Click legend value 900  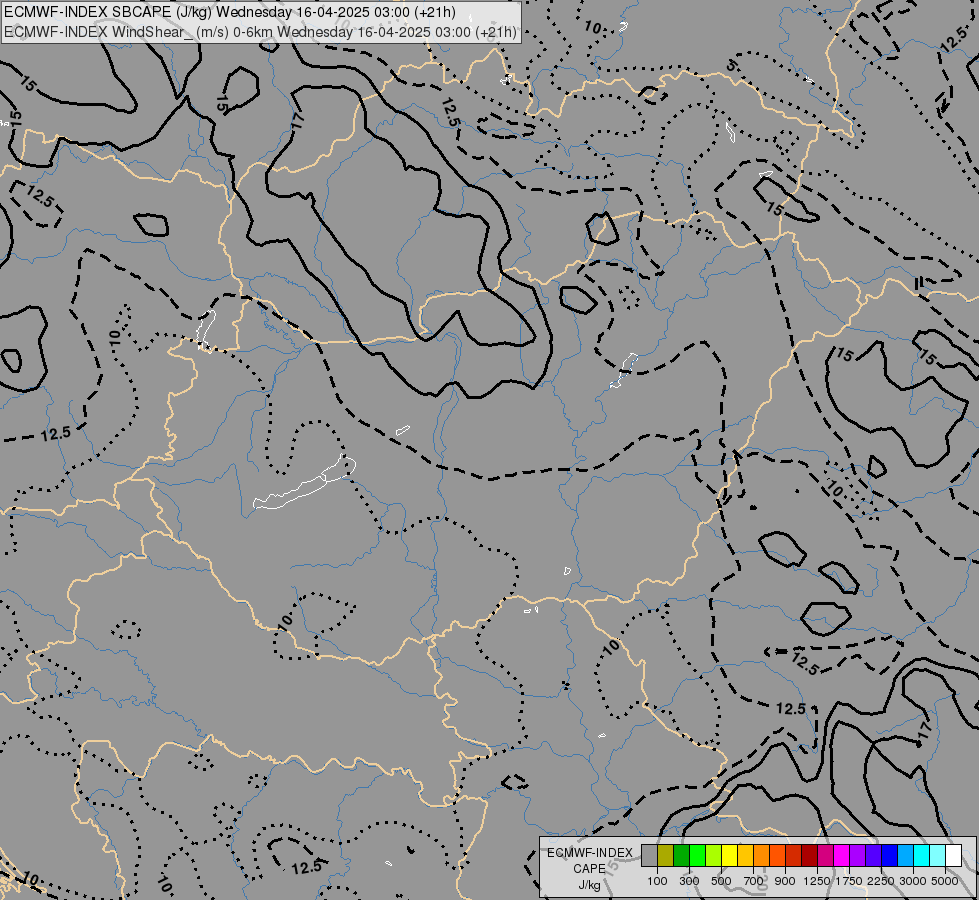pyautogui.click(x=785, y=881)
